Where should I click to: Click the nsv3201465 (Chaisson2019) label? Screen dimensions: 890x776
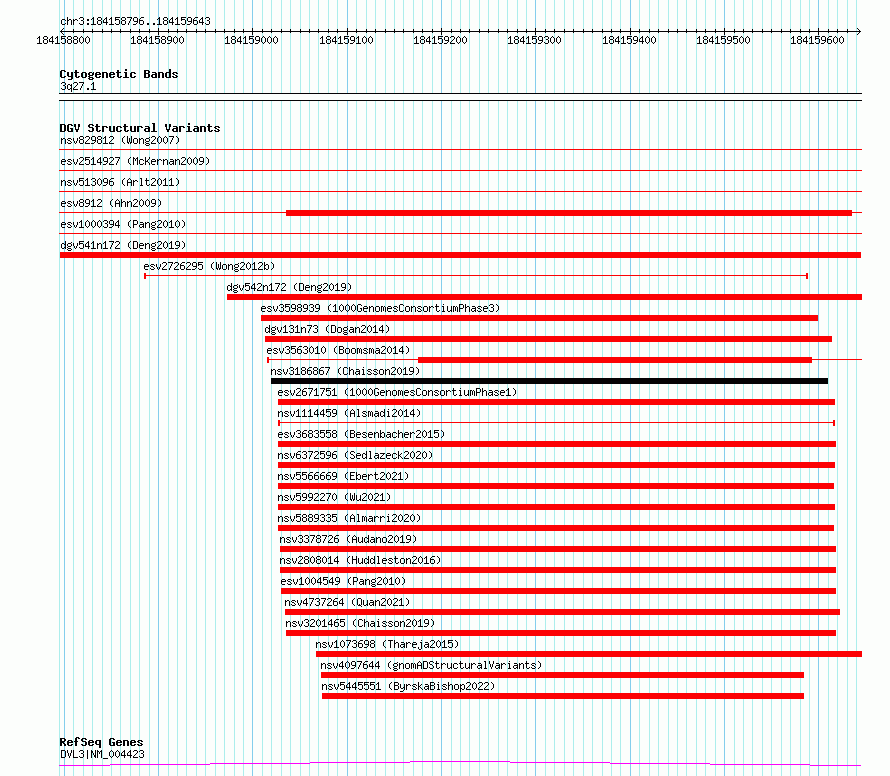[x=360, y=623]
